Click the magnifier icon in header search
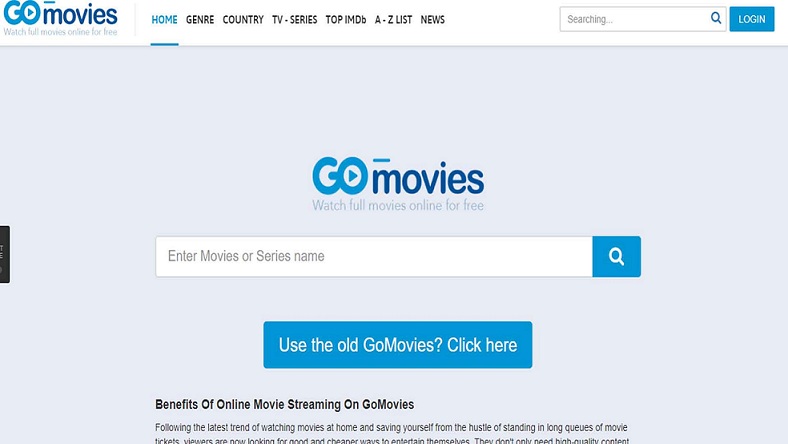The height and width of the screenshot is (444, 788). pos(716,18)
